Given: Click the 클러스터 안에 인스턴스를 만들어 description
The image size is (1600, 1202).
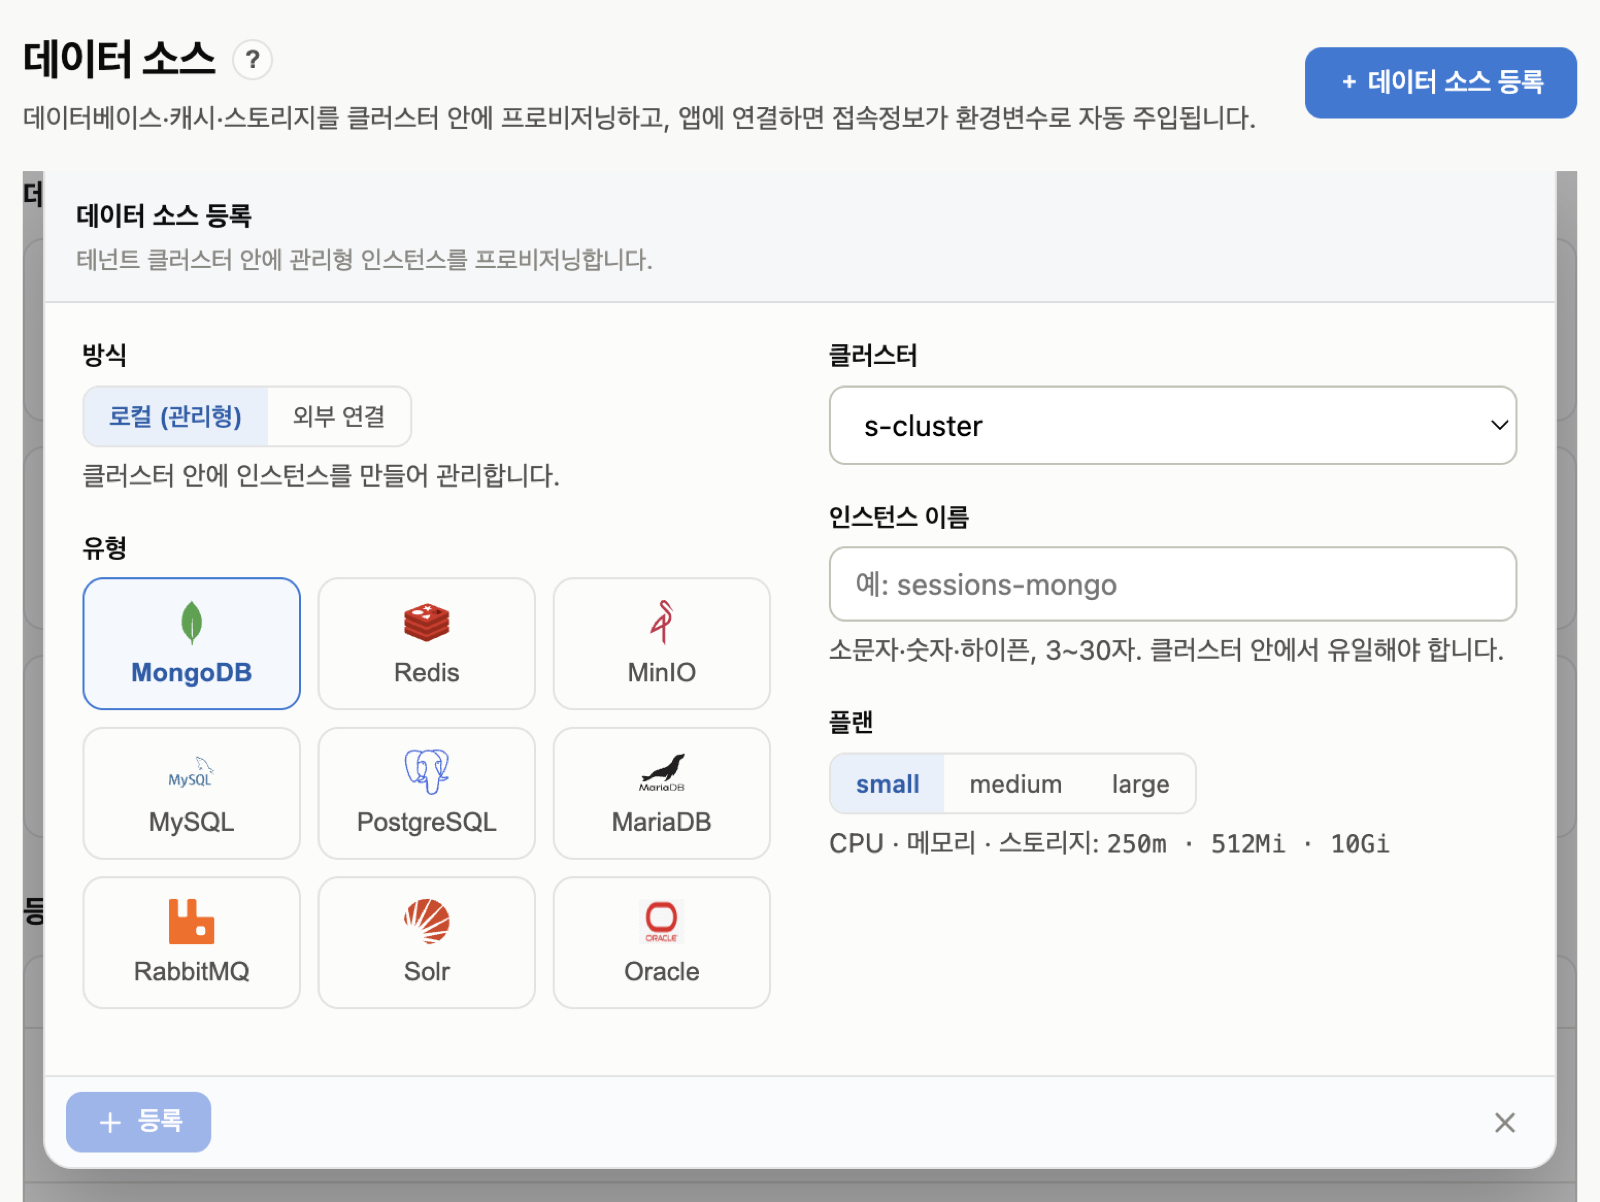Looking at the screenshot, I should [320, 475].
